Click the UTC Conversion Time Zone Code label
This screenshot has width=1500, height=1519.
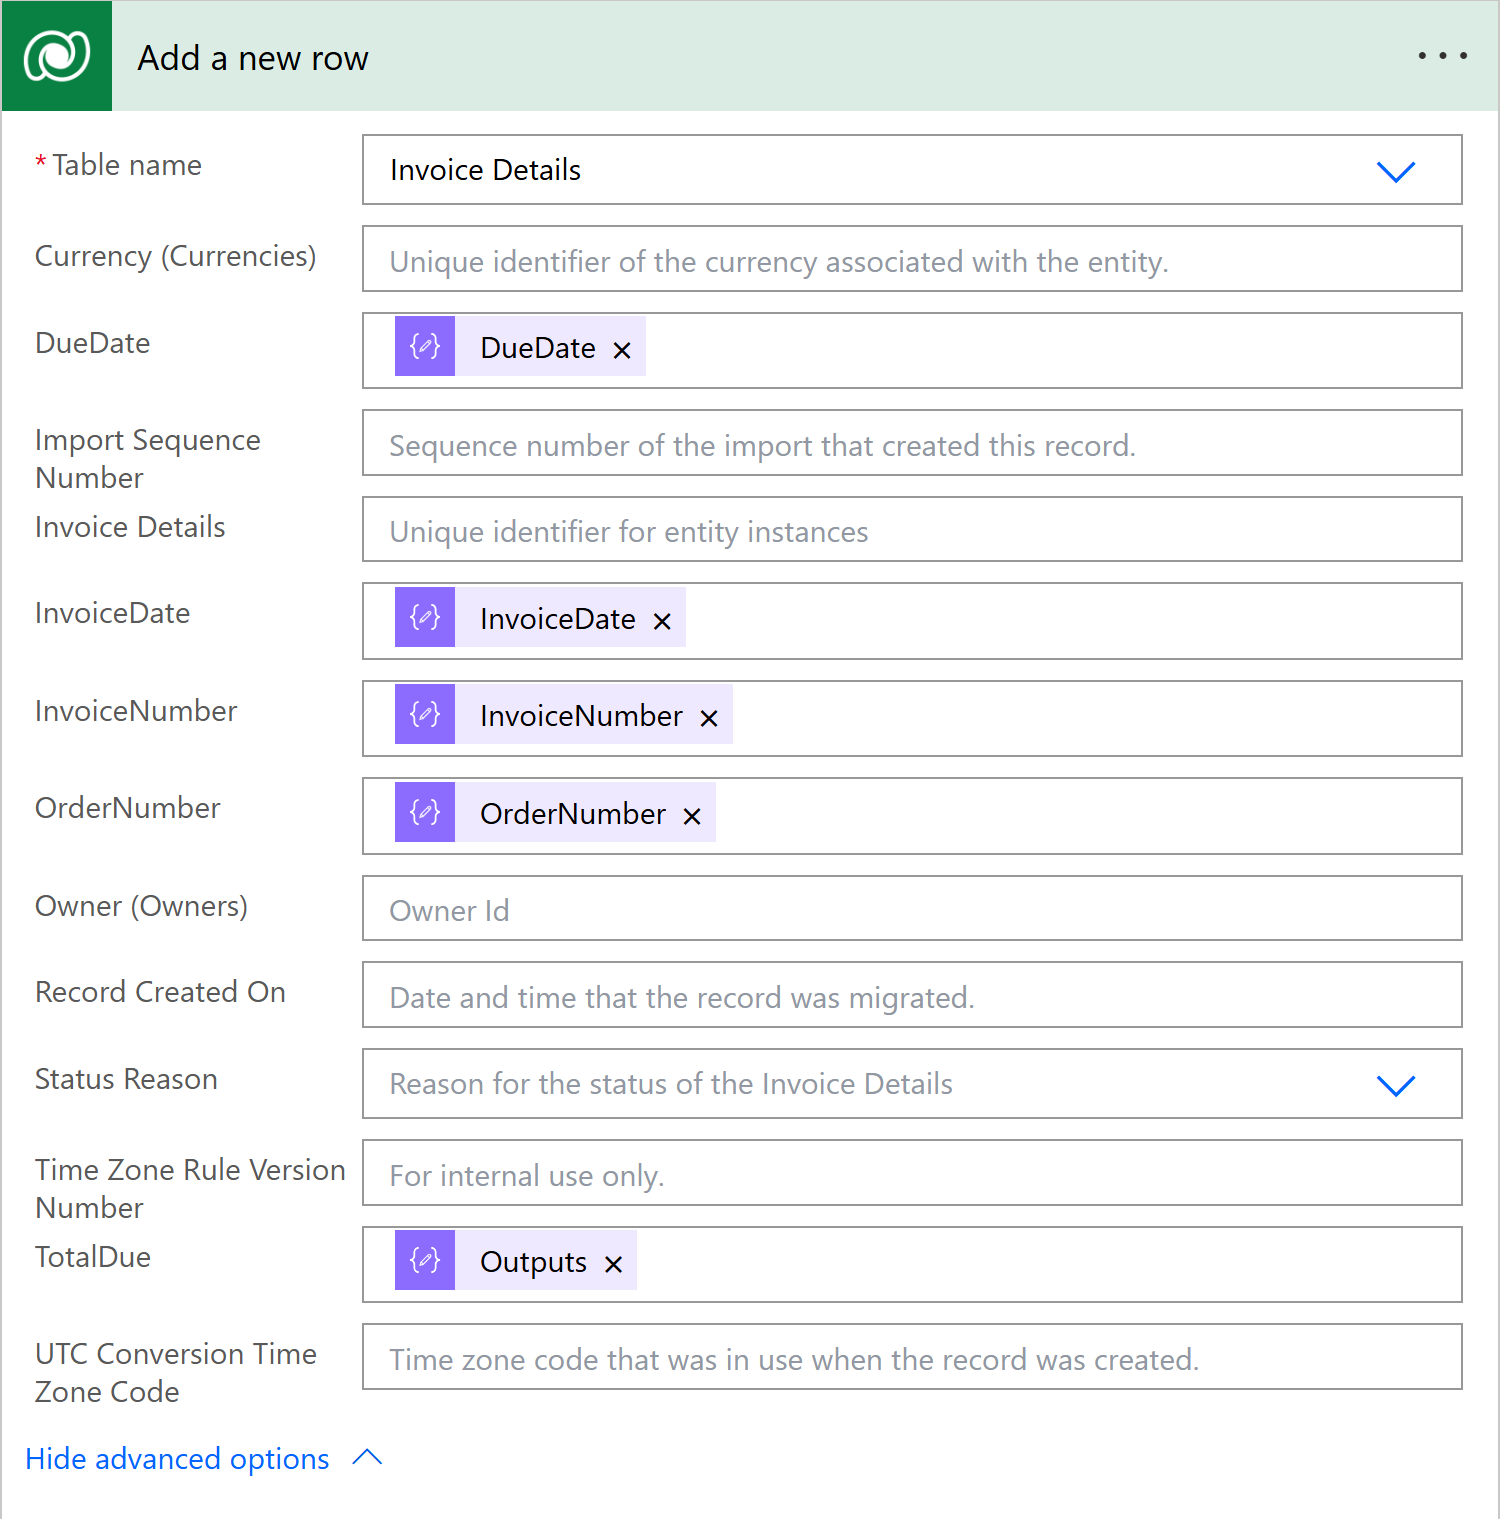click(x=176, y=1373)
